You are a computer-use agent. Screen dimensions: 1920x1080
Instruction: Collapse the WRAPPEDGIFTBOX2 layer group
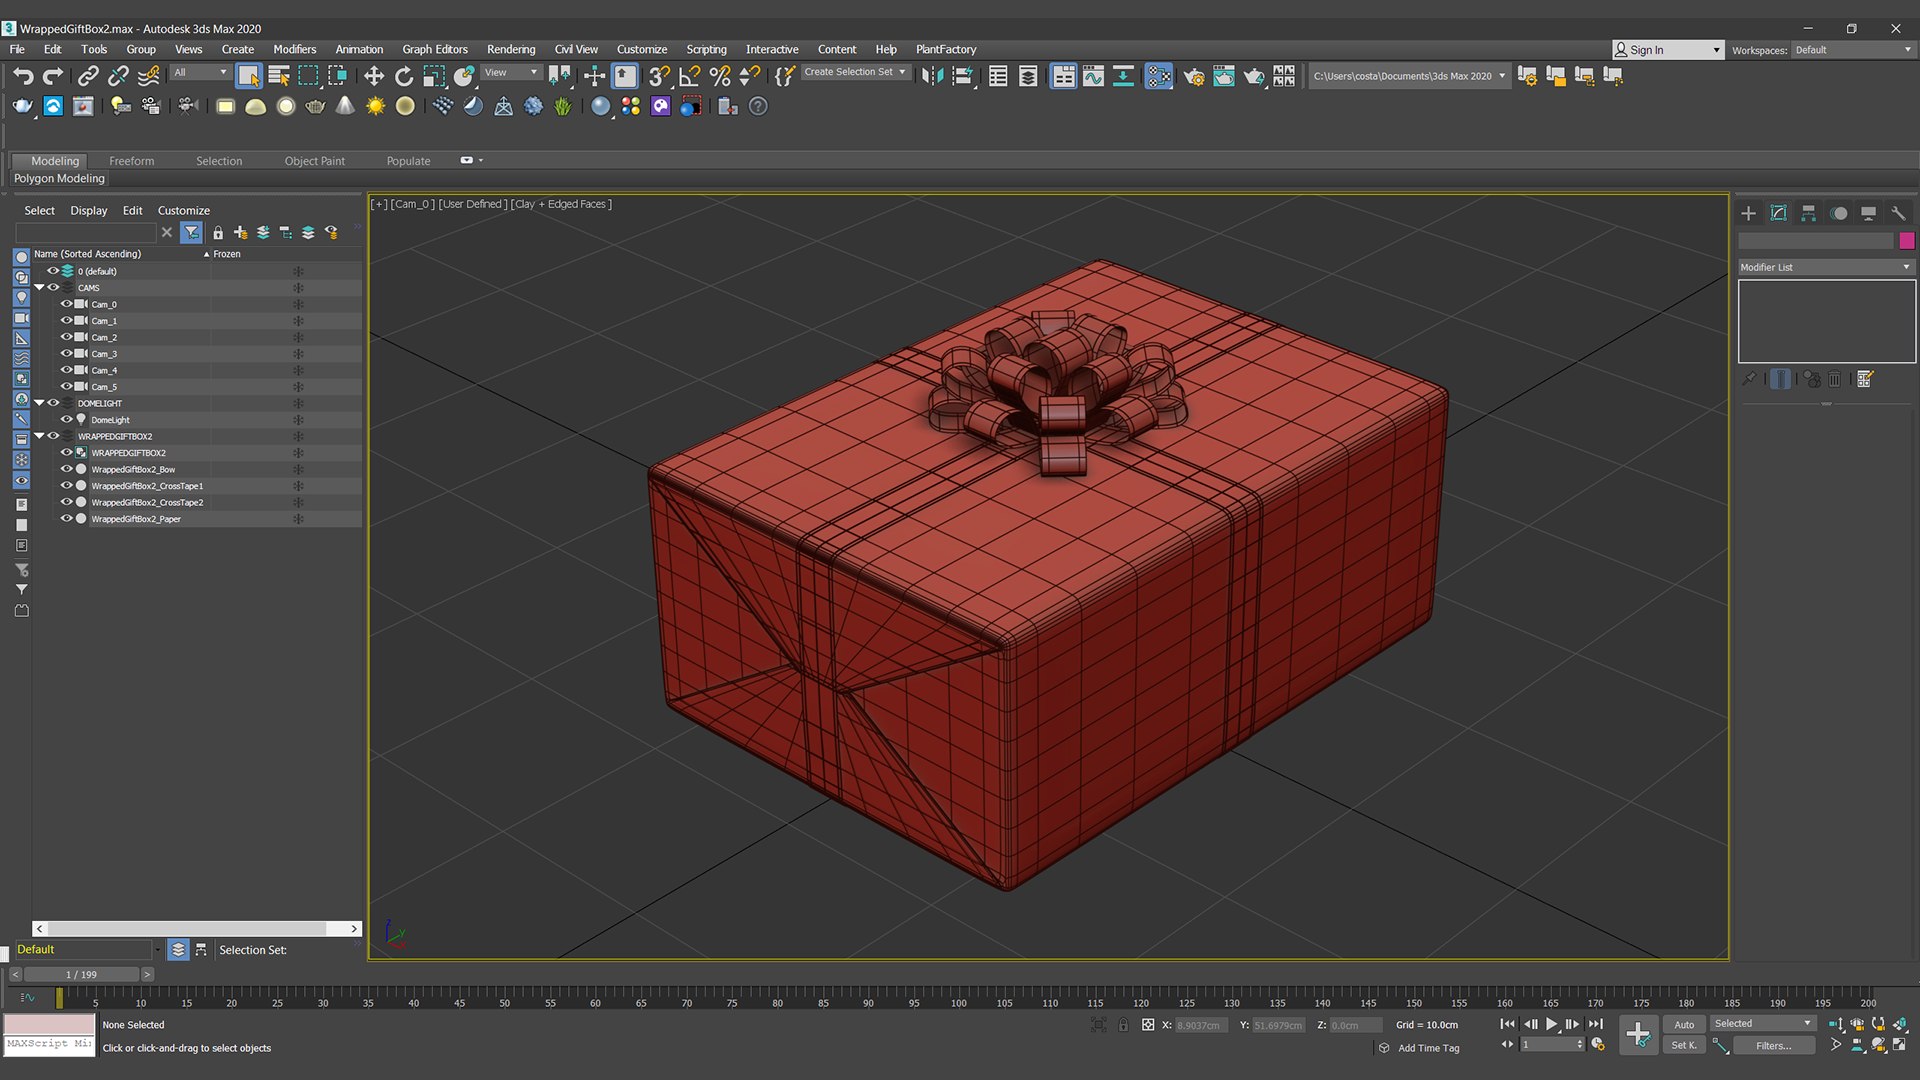[39, 436]
